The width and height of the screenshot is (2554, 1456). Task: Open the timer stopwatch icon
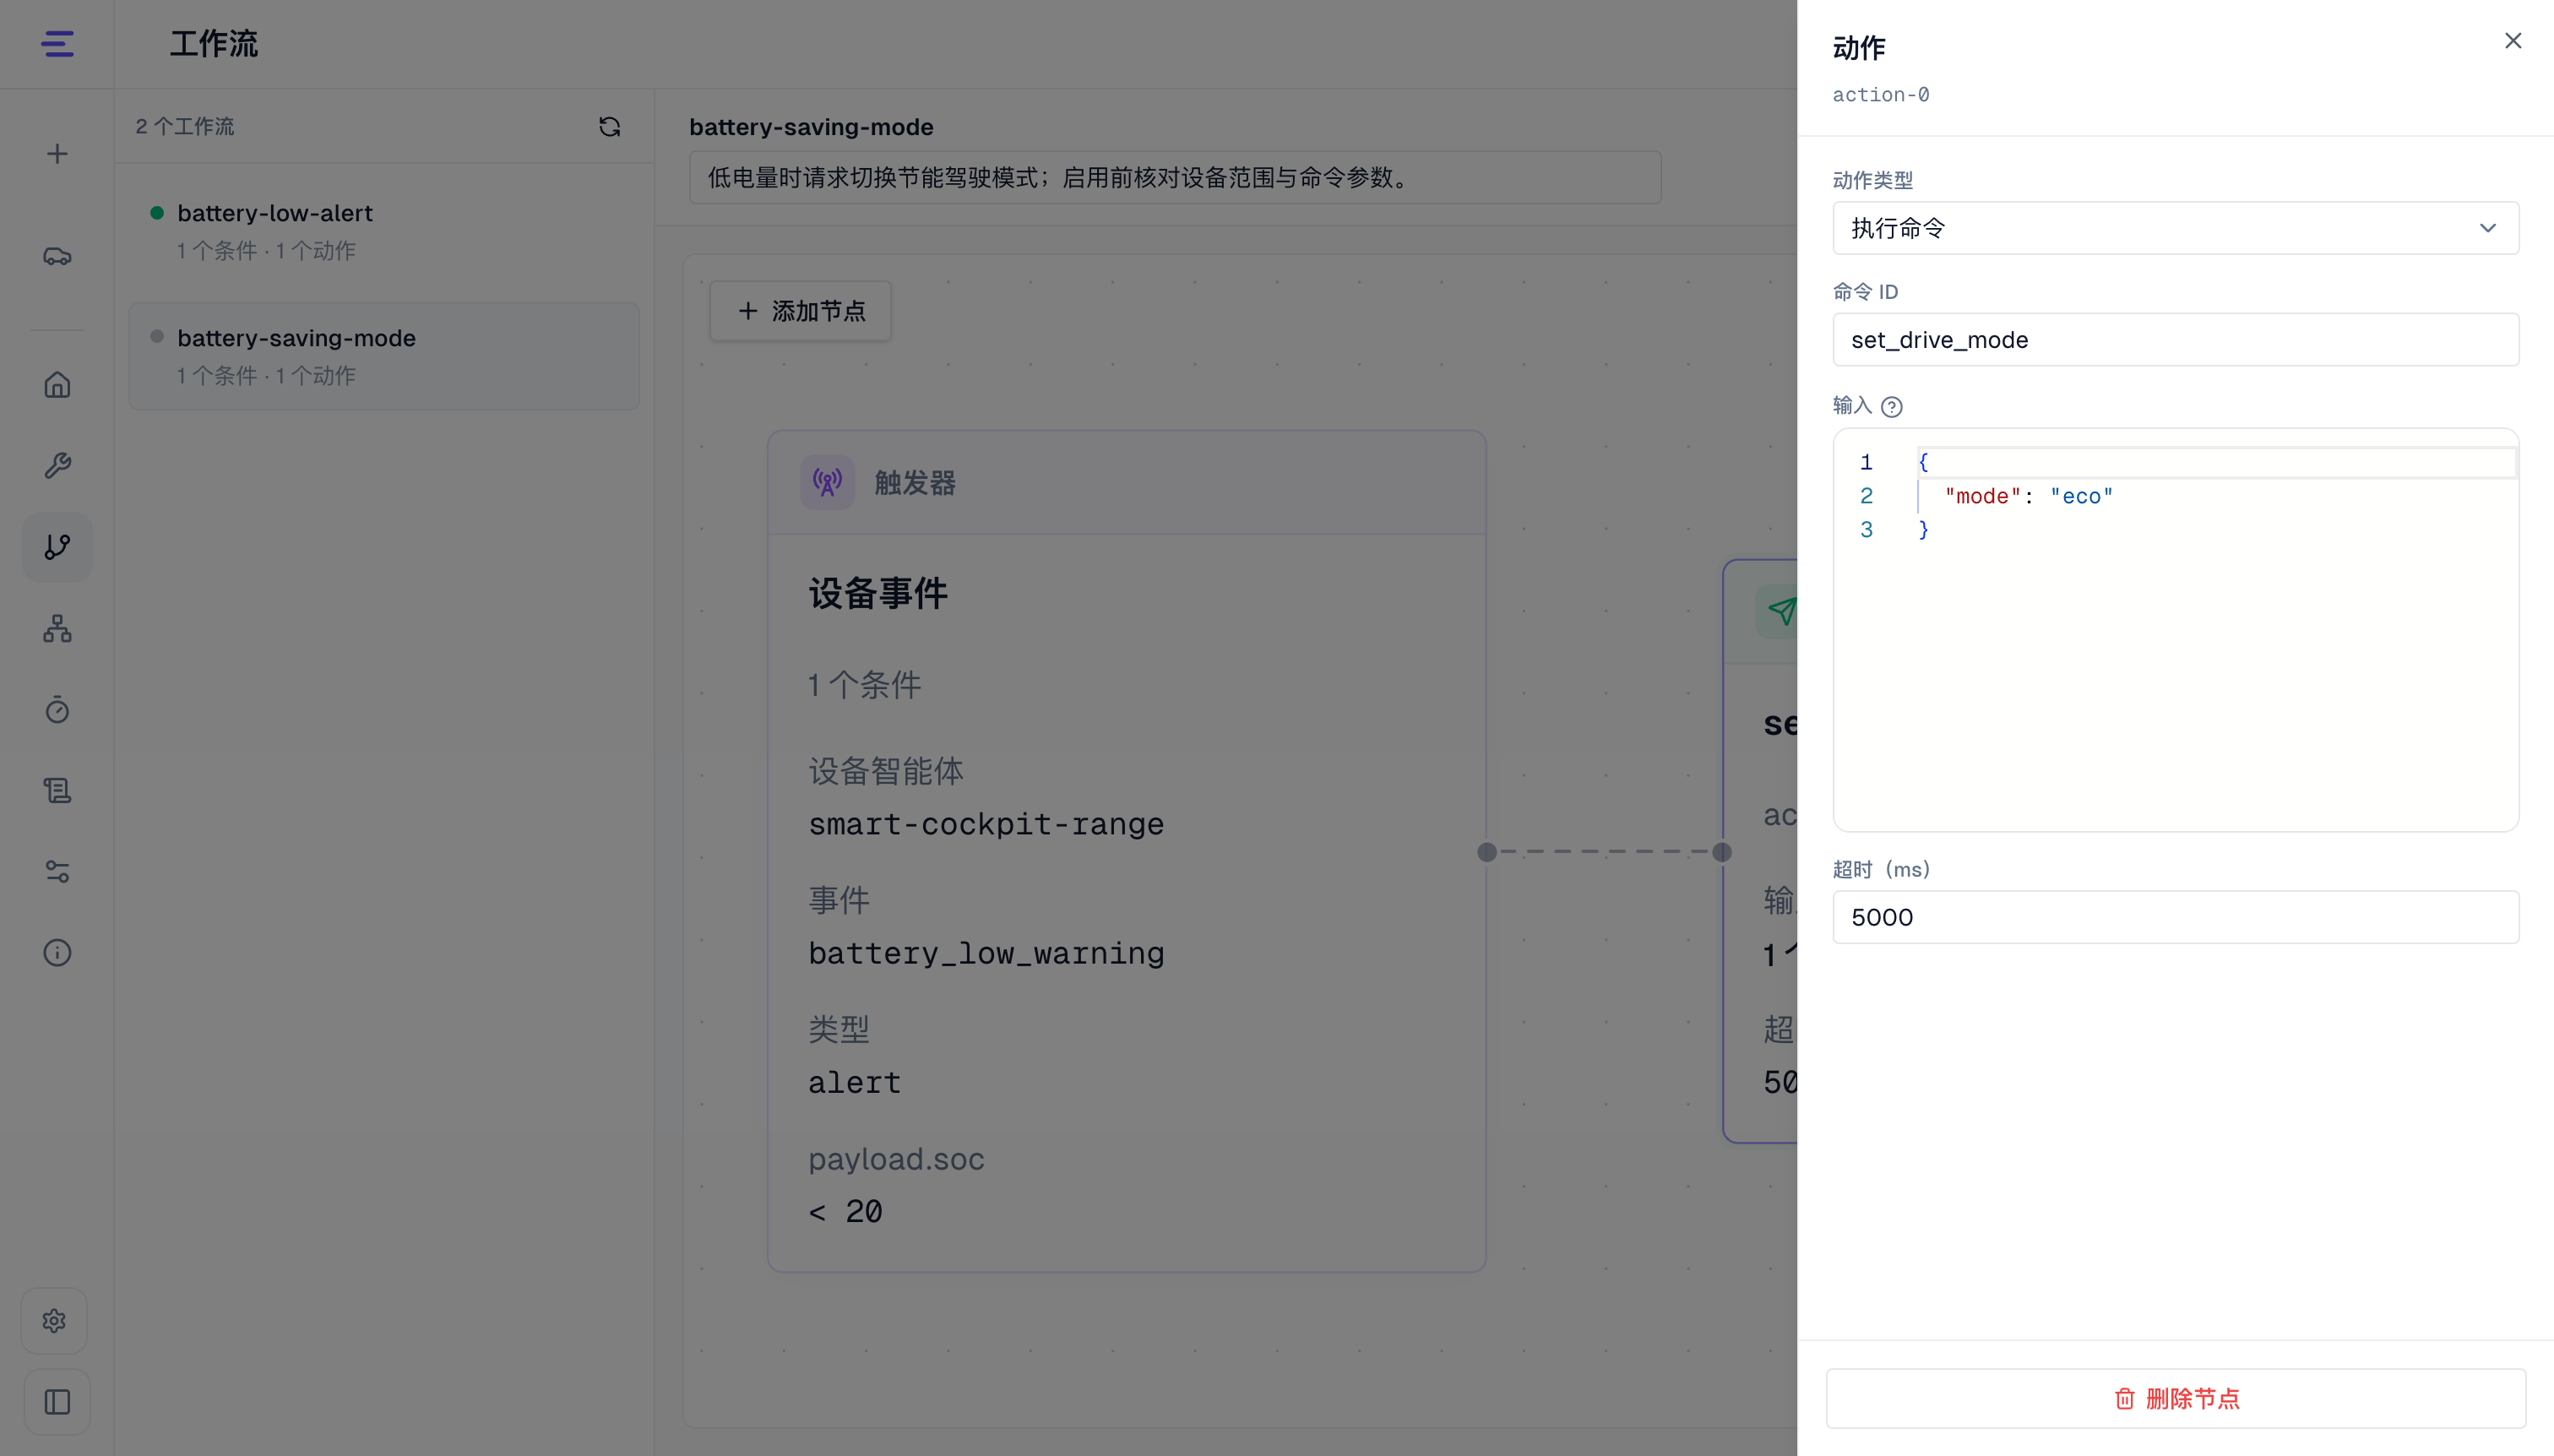pos(57,709)
